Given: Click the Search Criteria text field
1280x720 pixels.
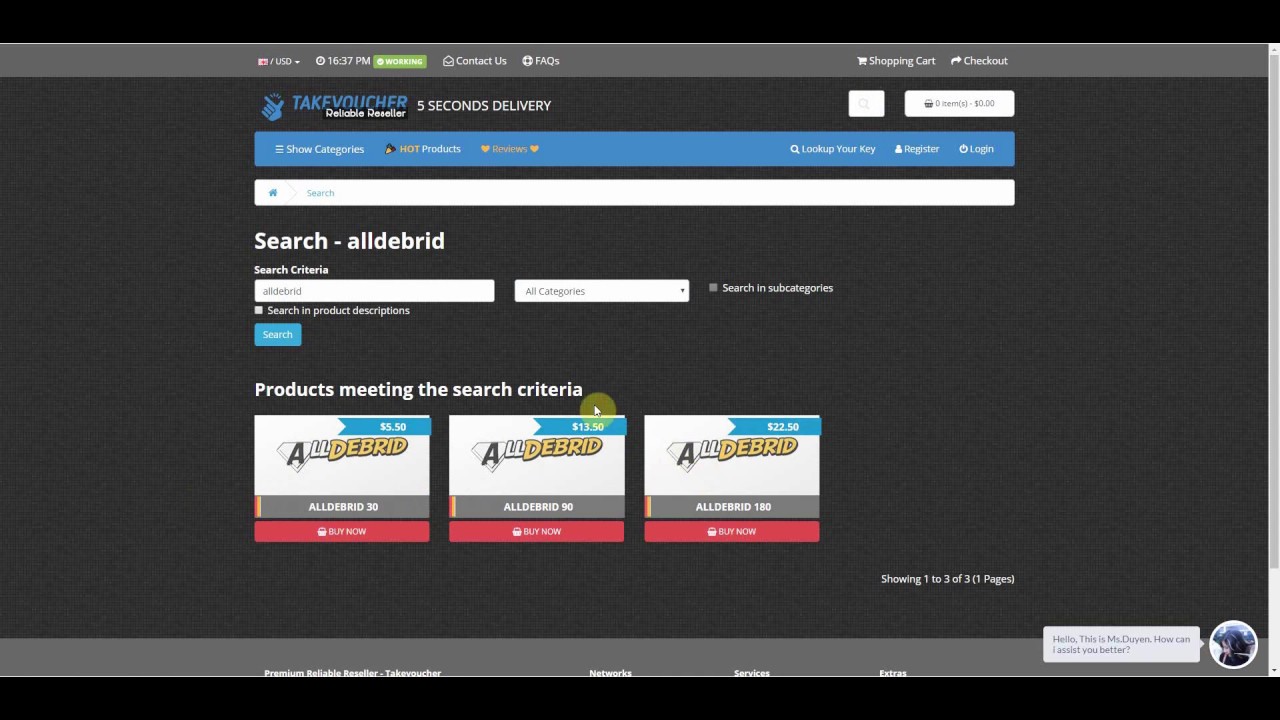Looking at the screenshot, I should (x=374, y=291).
